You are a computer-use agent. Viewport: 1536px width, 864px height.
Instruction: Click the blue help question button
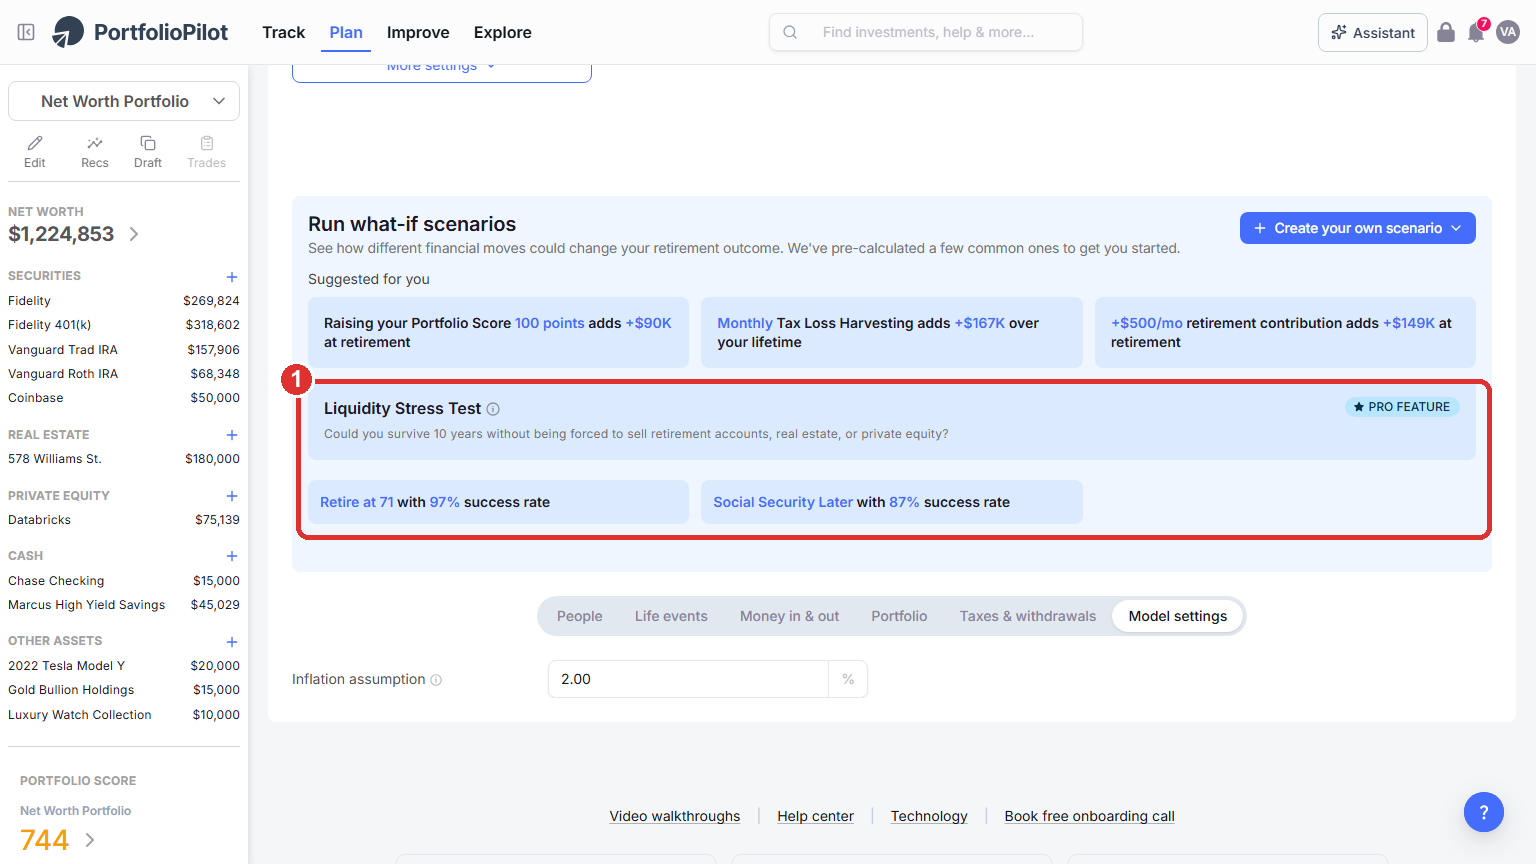pyautogui.click(x=1484, y=812)
